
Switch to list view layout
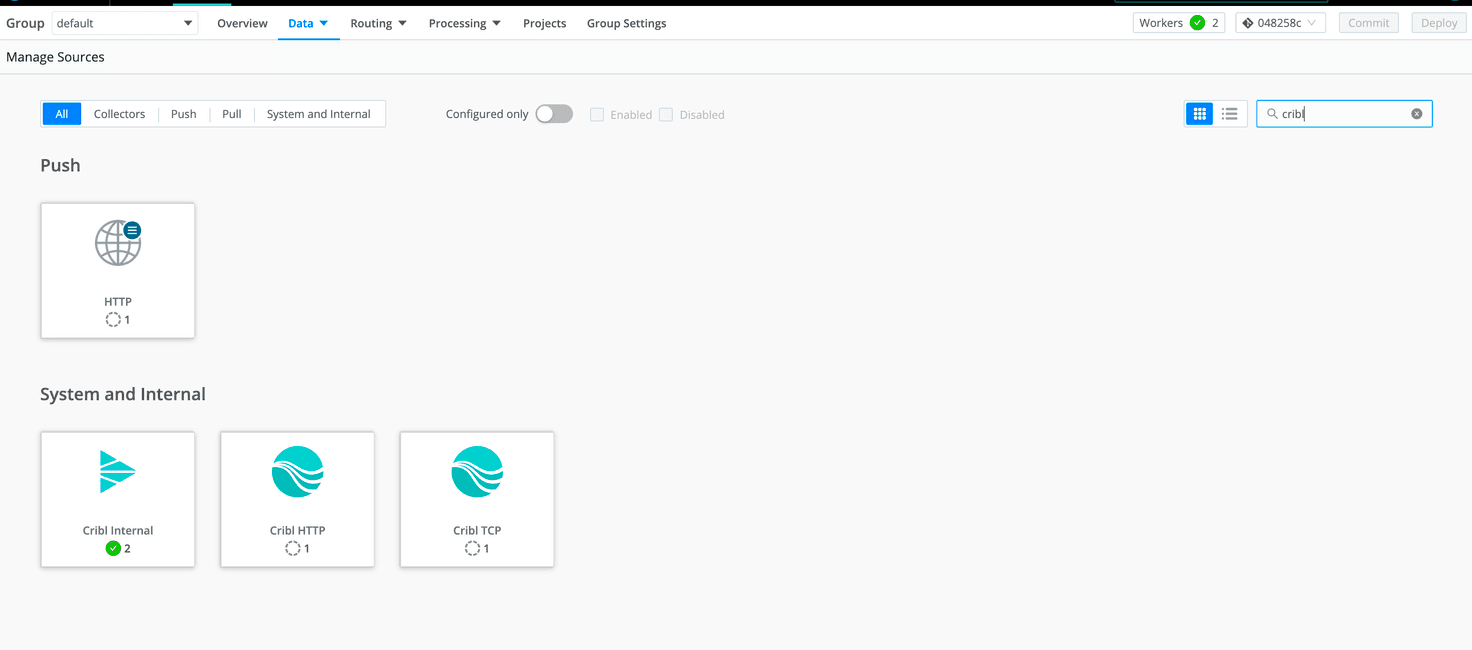pyautogui.click(x=1230, y=114)
